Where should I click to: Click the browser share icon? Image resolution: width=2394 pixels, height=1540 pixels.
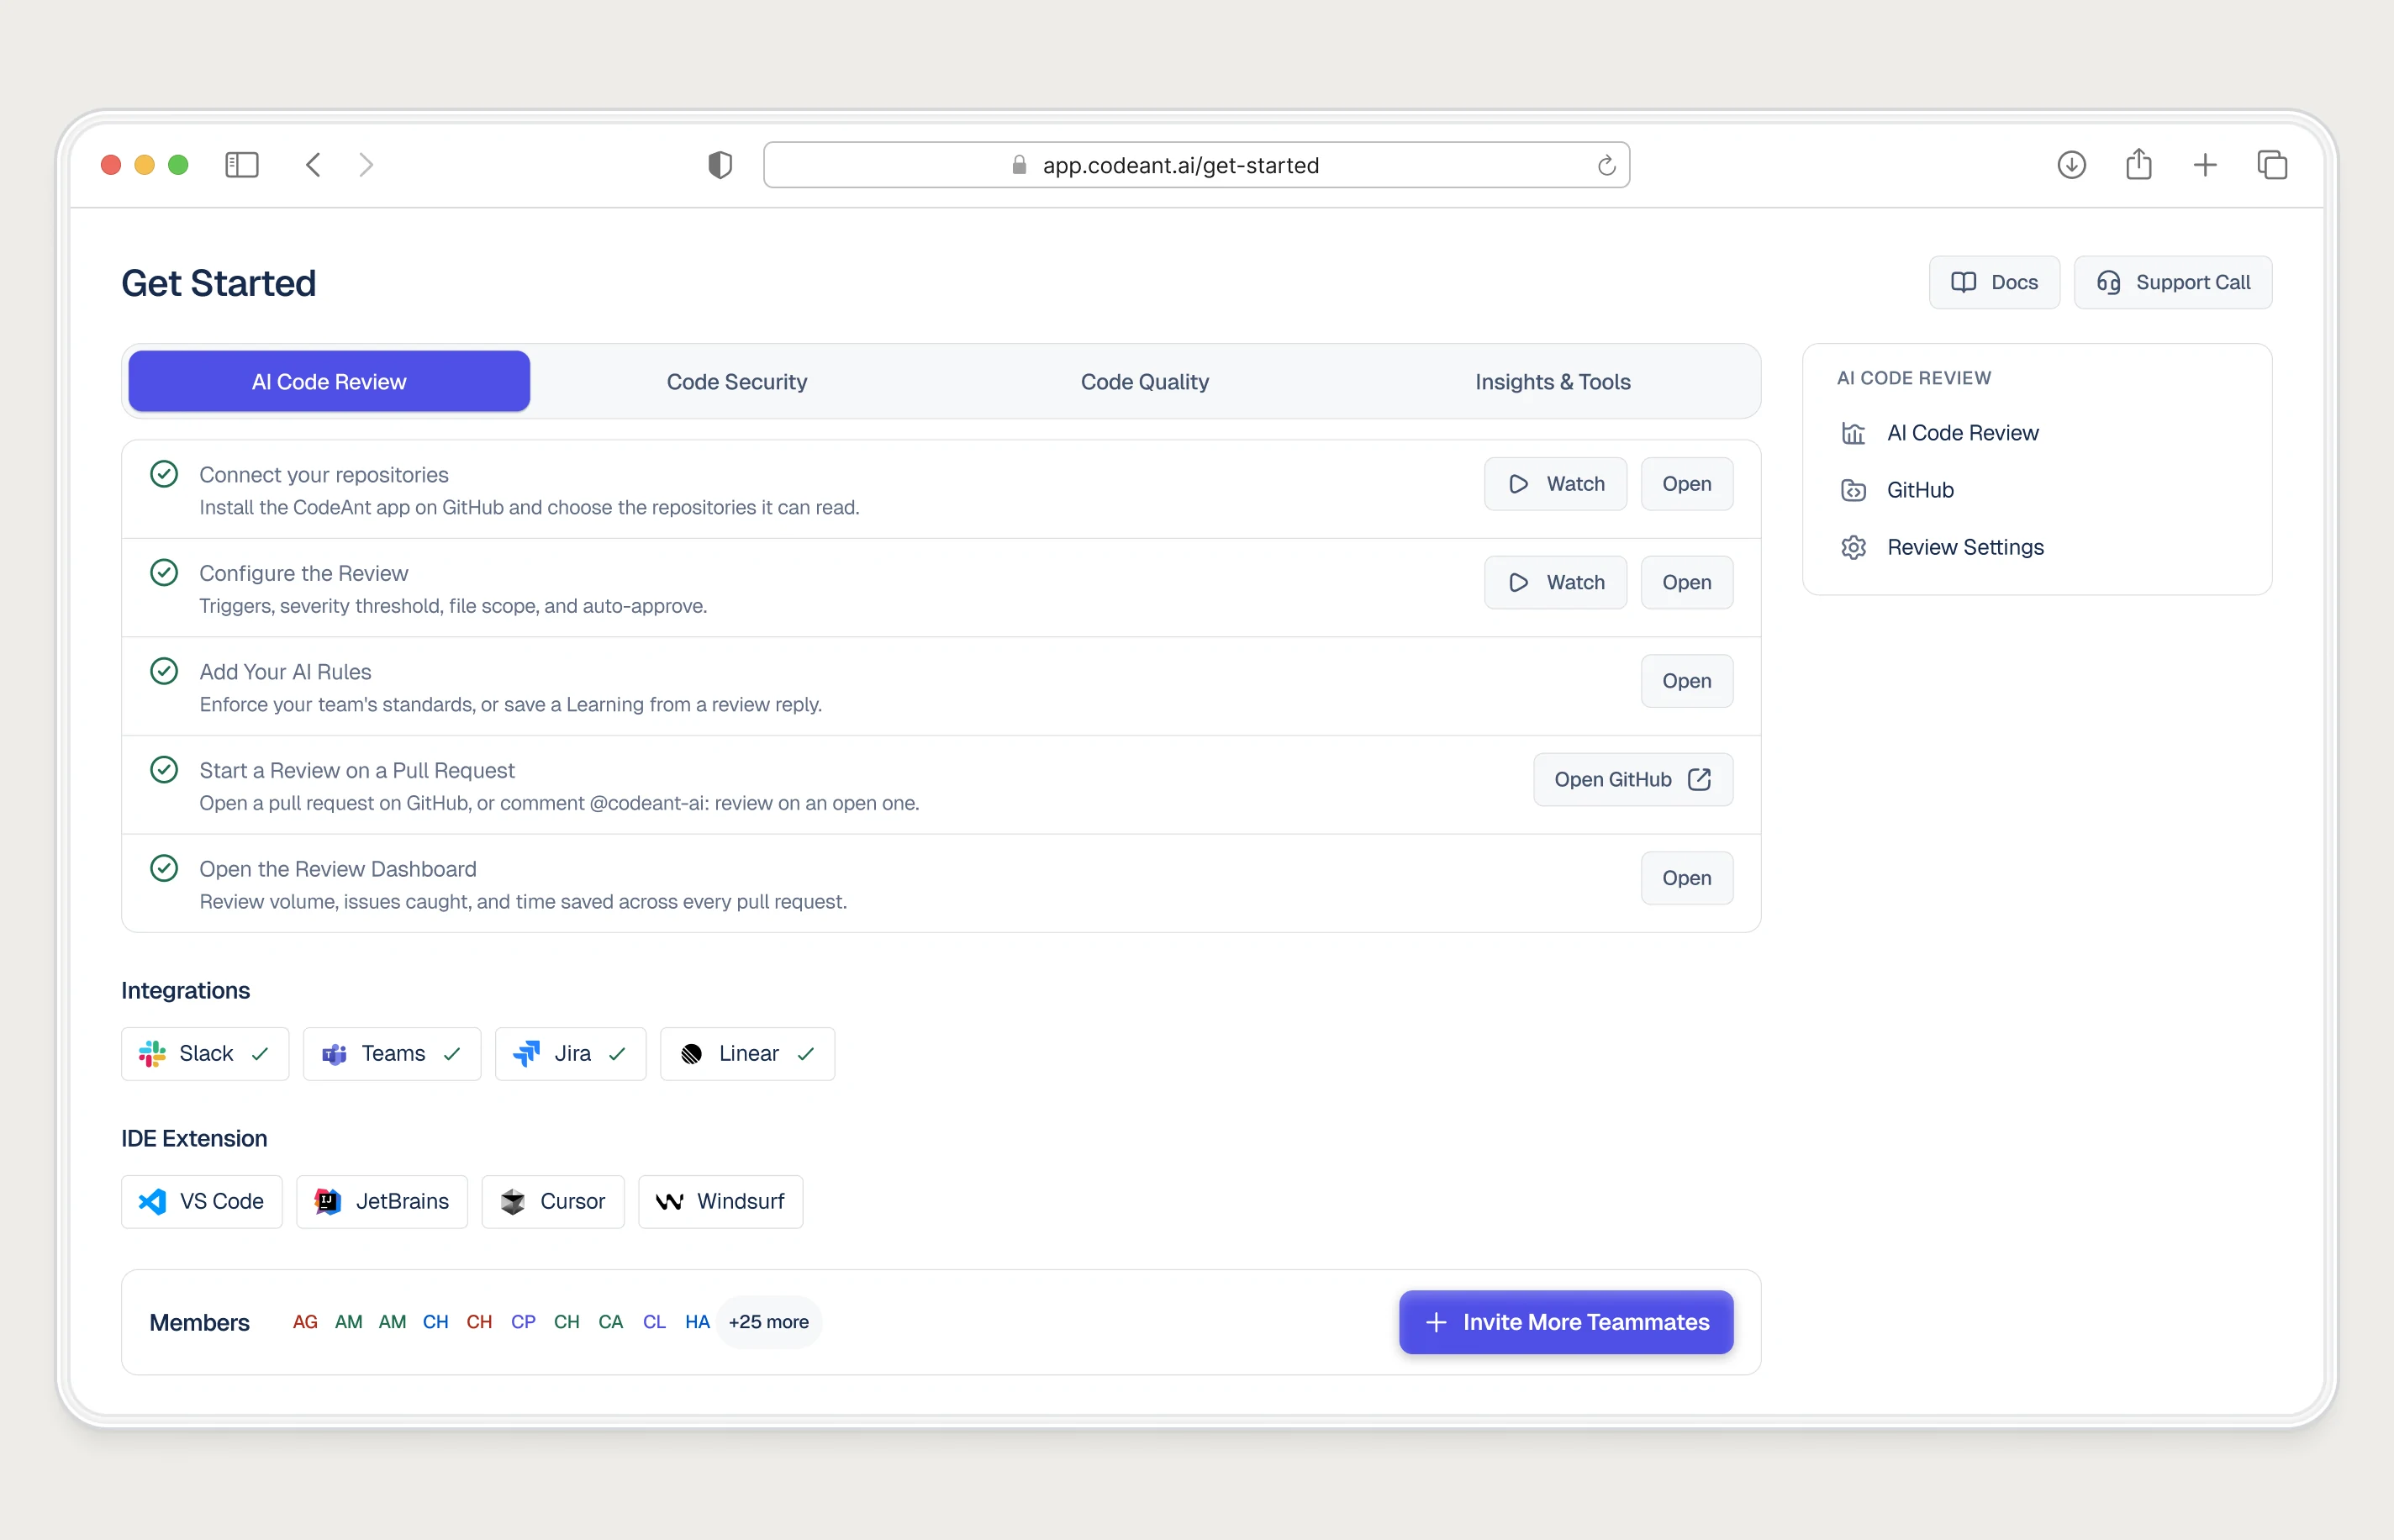point(2138,164)
